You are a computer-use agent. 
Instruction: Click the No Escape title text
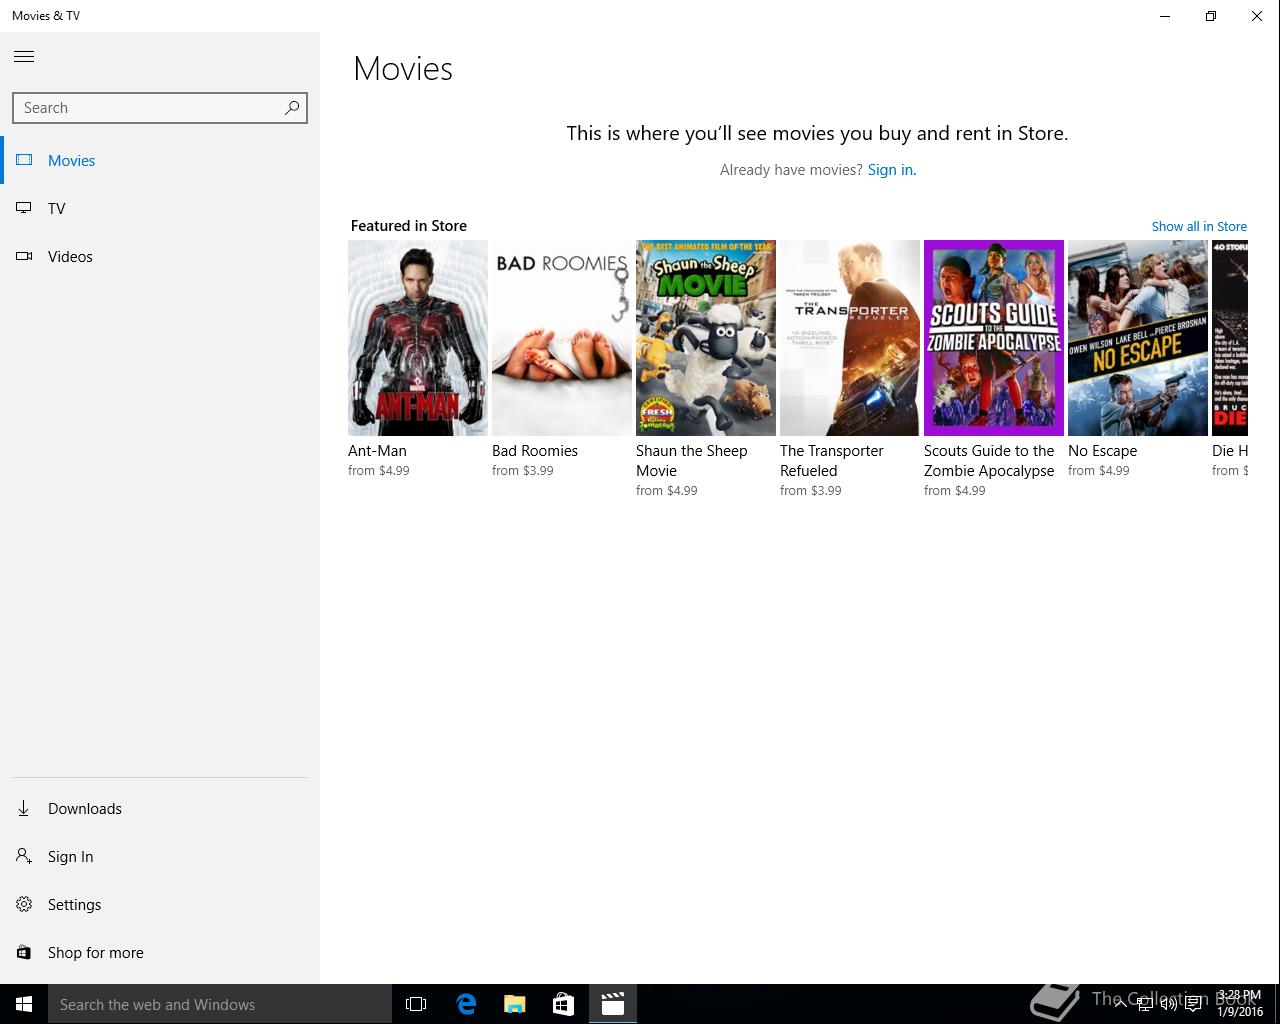(x=1102, y=451)
